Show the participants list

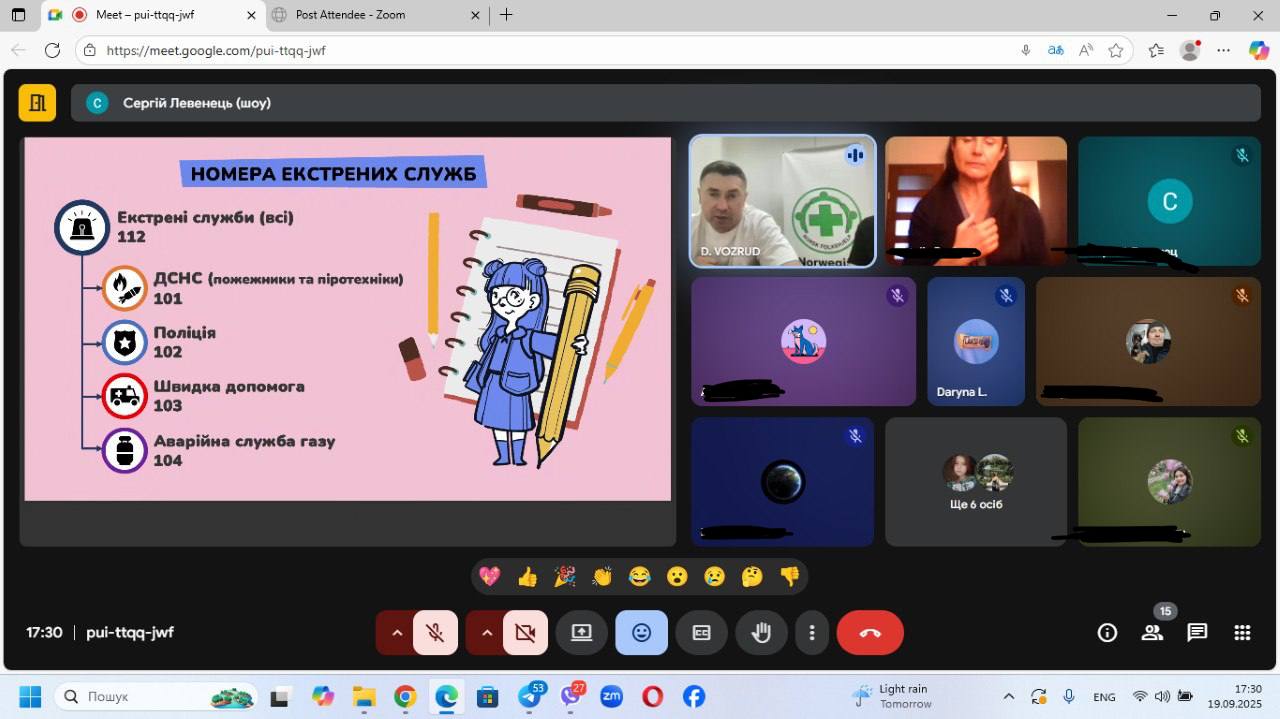[1152, 632]
